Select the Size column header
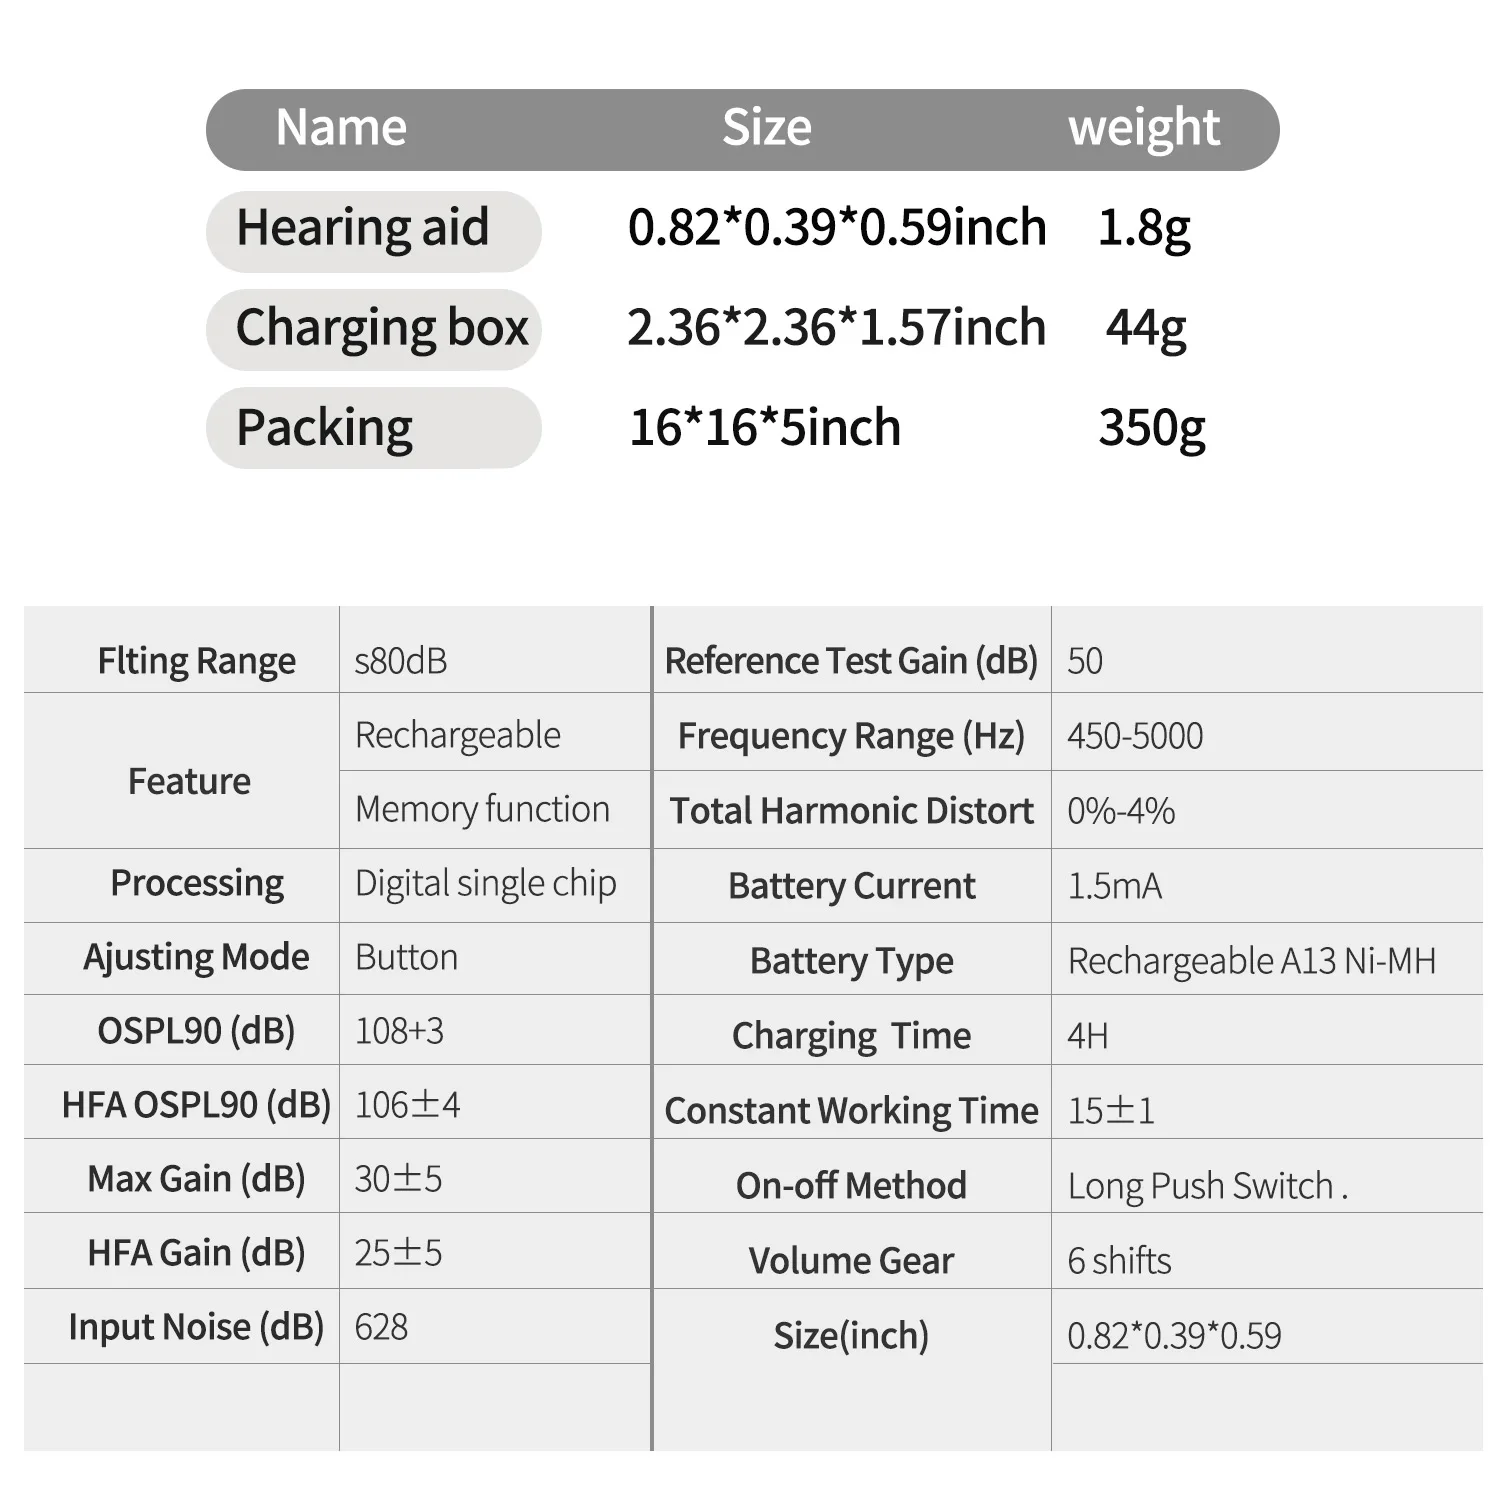The image size is (1500, 1500). click(x=767, y=128)
